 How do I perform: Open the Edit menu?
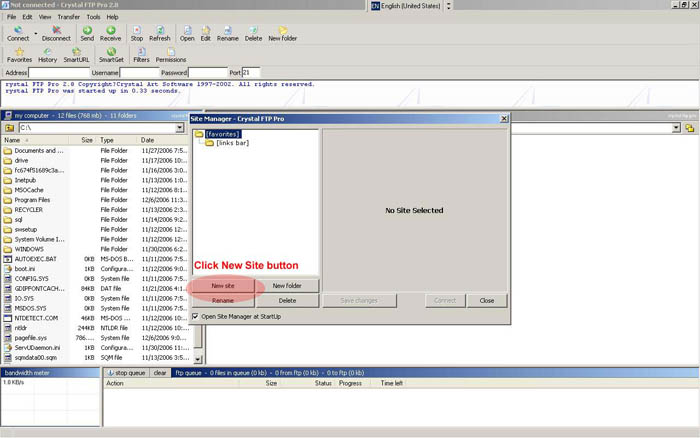[x=27, y=17]
